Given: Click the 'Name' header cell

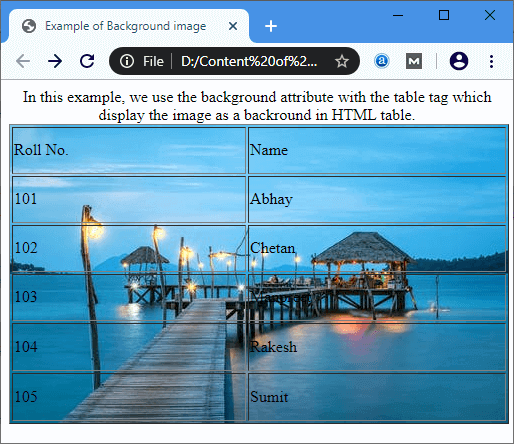Looking at the screenshot, I should click(377, 150).
